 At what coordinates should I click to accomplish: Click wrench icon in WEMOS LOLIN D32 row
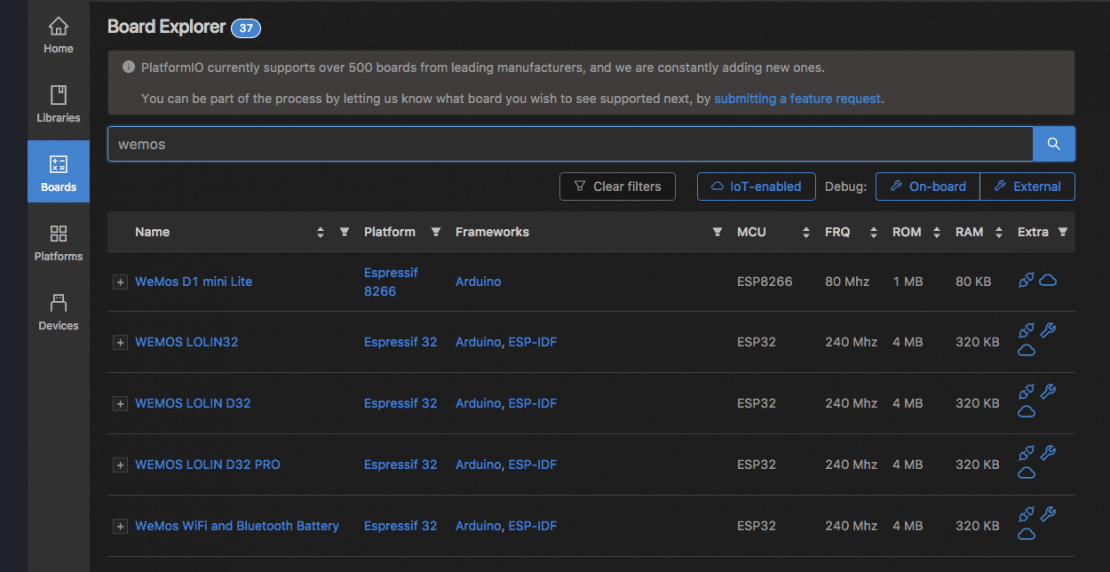(1048, 391)
